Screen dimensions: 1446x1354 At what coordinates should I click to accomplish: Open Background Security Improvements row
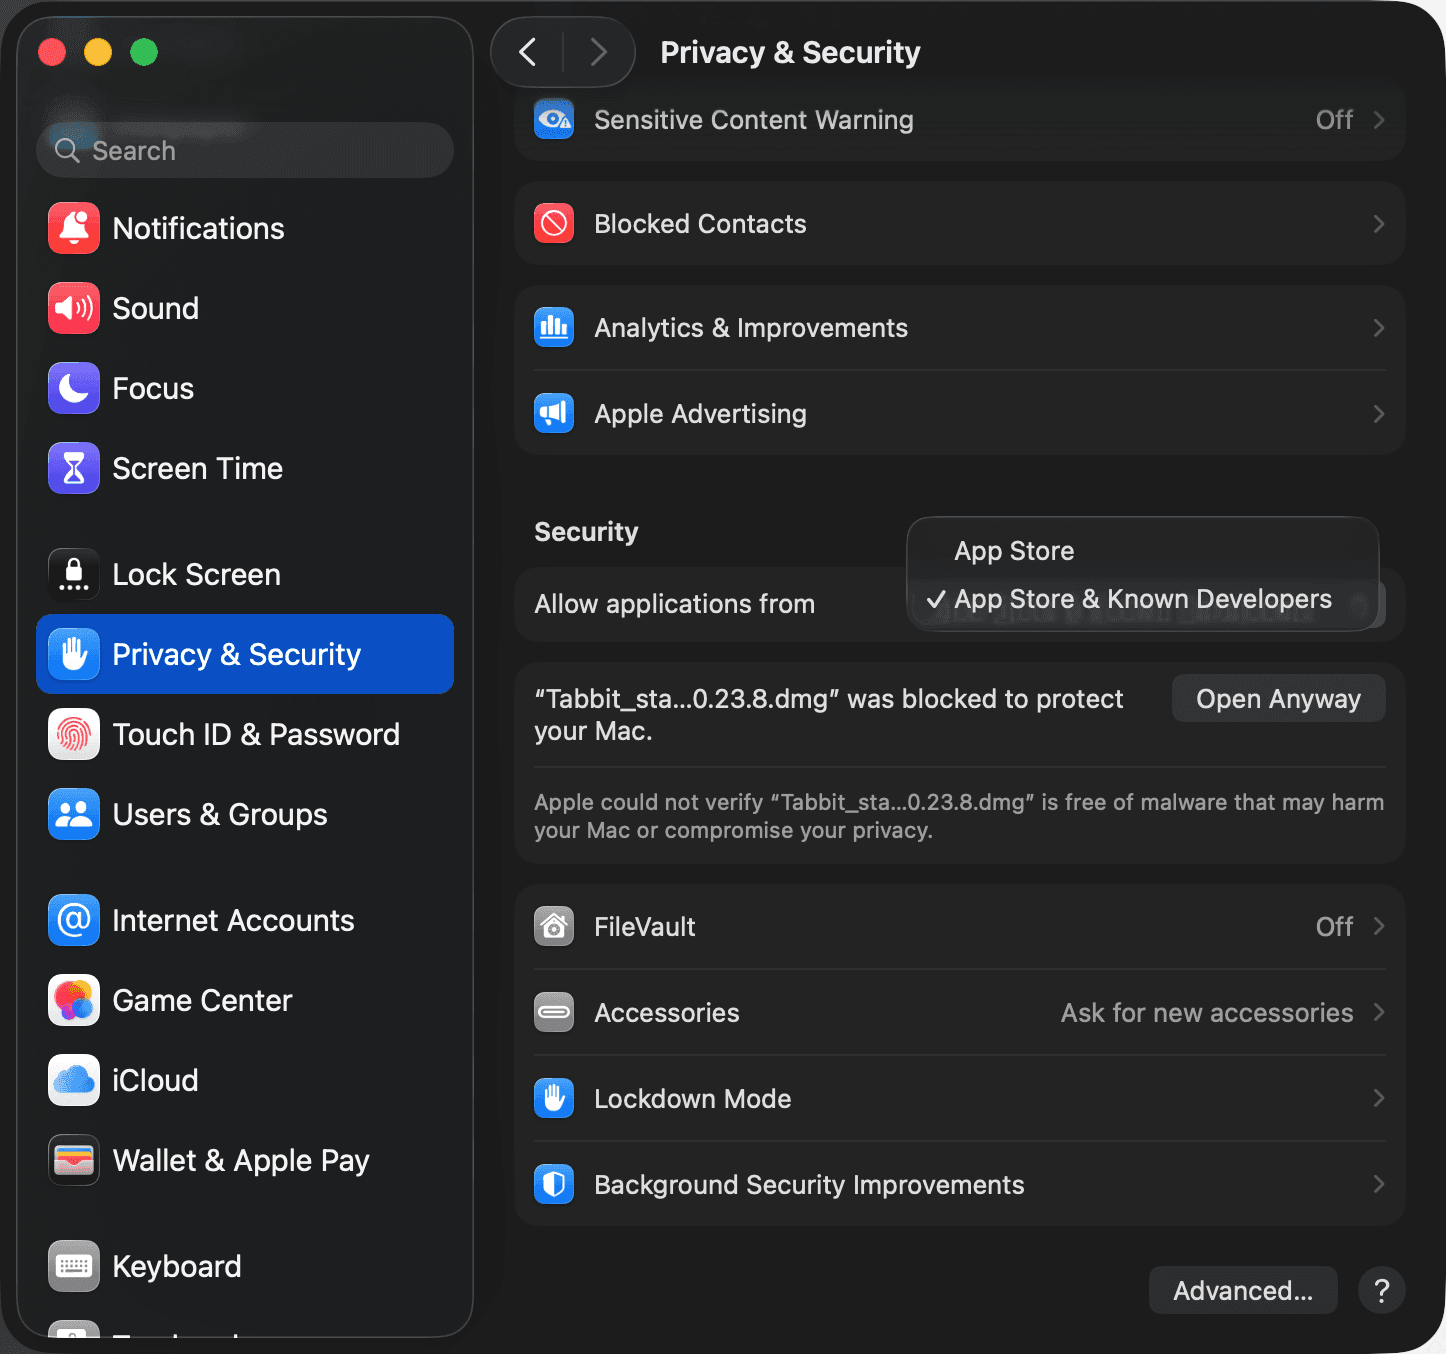[960, 1185]
